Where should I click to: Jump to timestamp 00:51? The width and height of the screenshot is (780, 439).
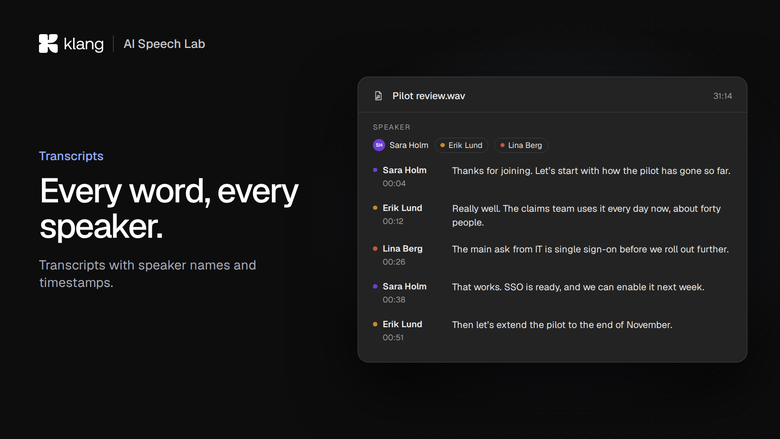pyautogui.click(x=393, y=338)
